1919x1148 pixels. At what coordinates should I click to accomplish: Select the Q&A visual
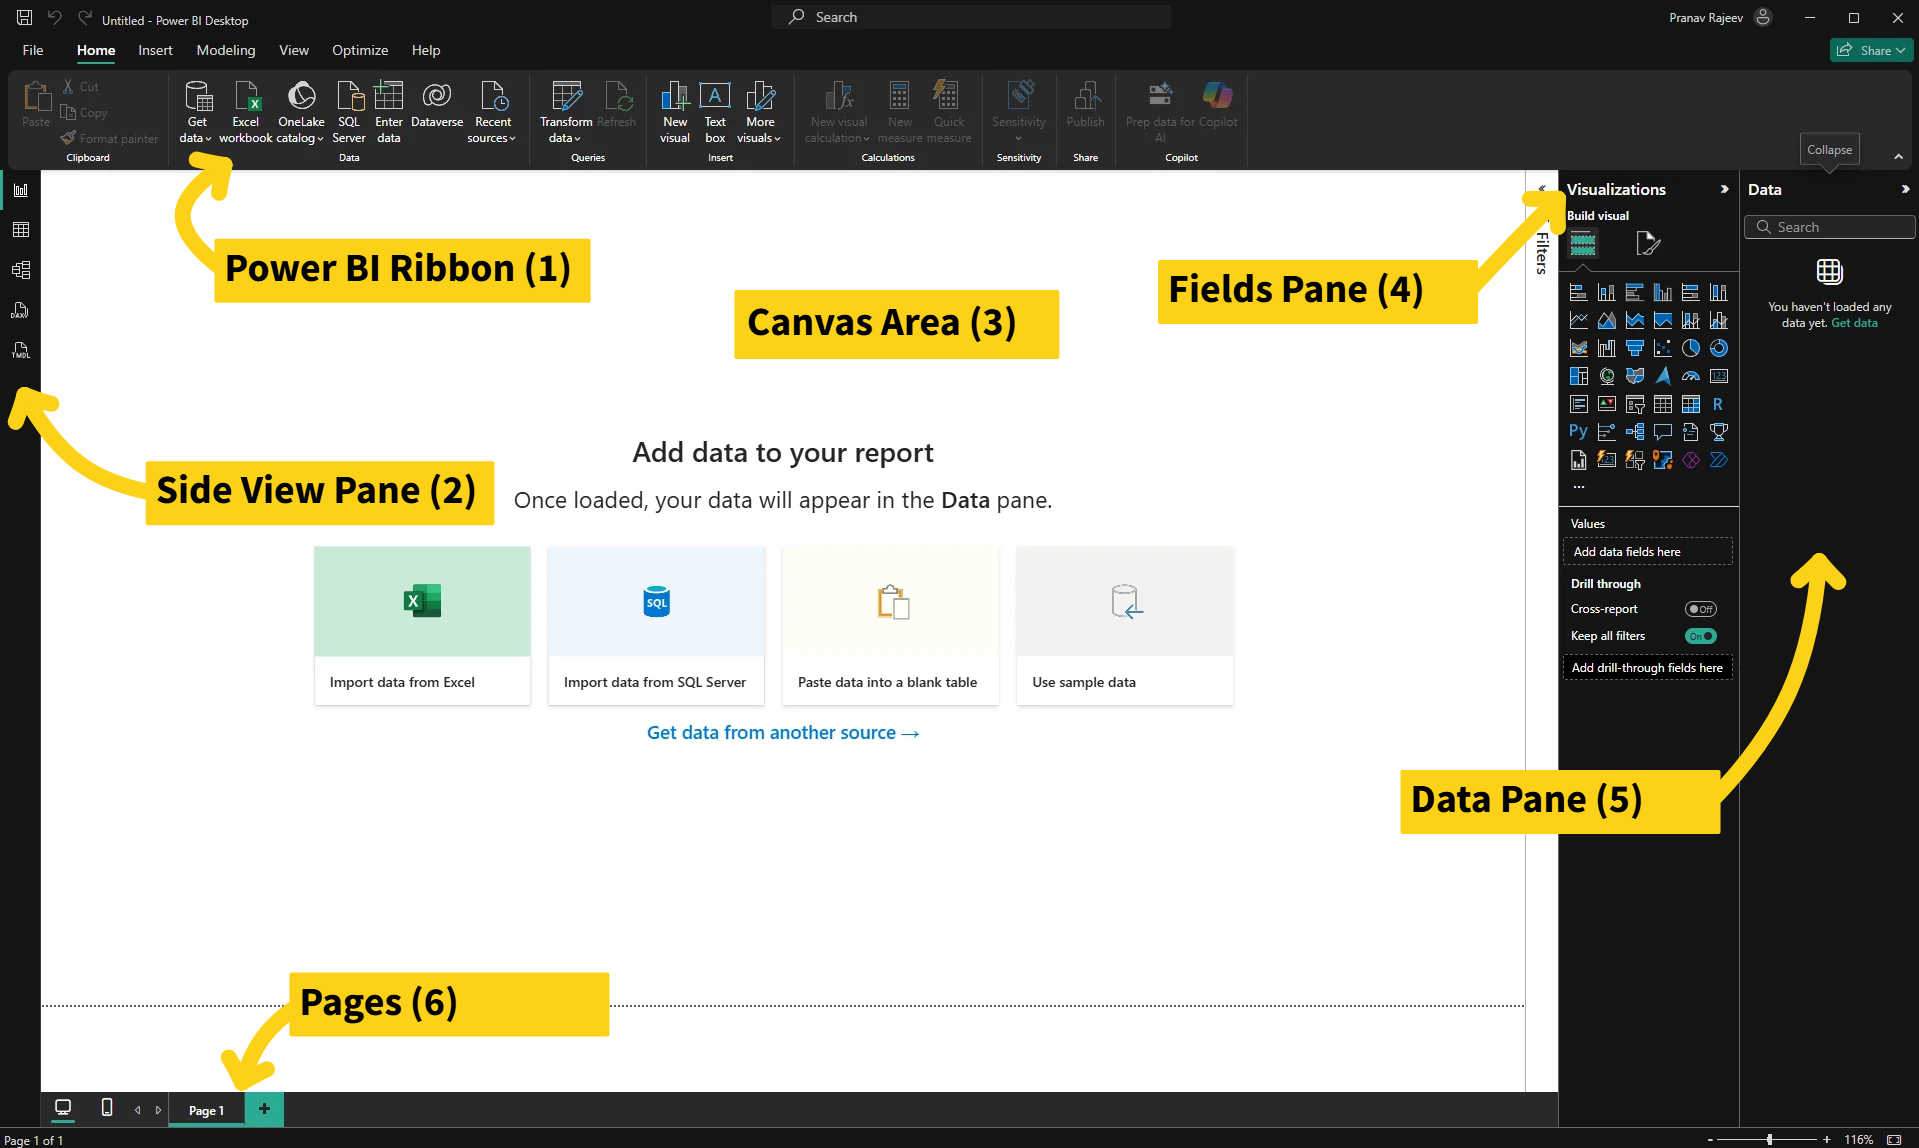(1662, 432)
